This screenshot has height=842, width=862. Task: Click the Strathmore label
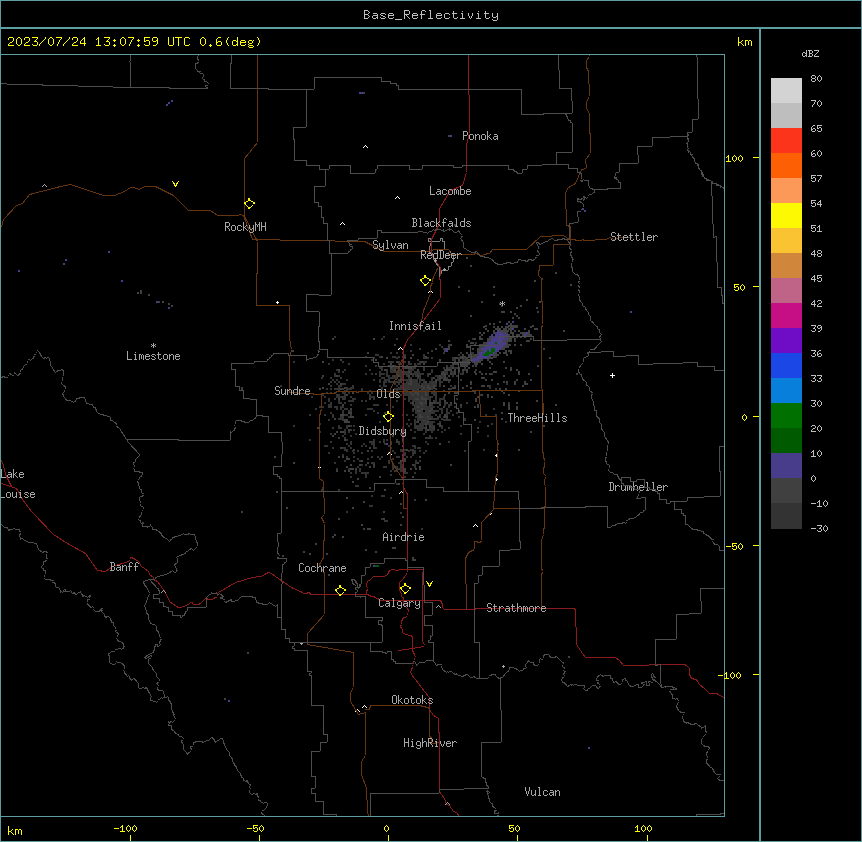pos(516,608)
